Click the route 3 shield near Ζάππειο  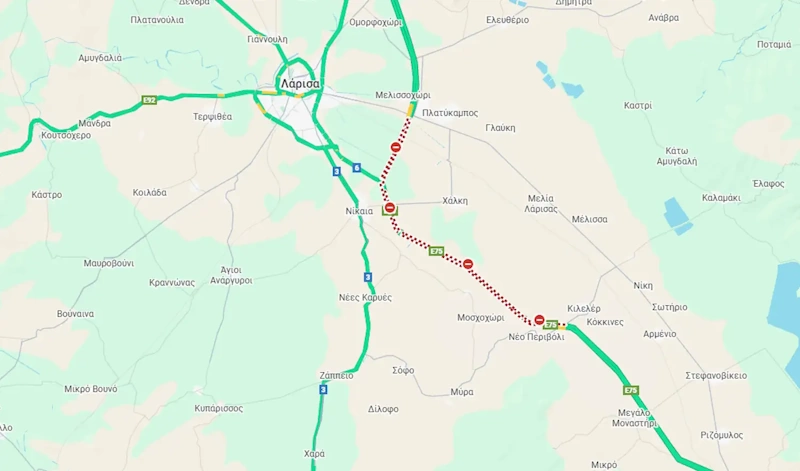pos(323,389)
